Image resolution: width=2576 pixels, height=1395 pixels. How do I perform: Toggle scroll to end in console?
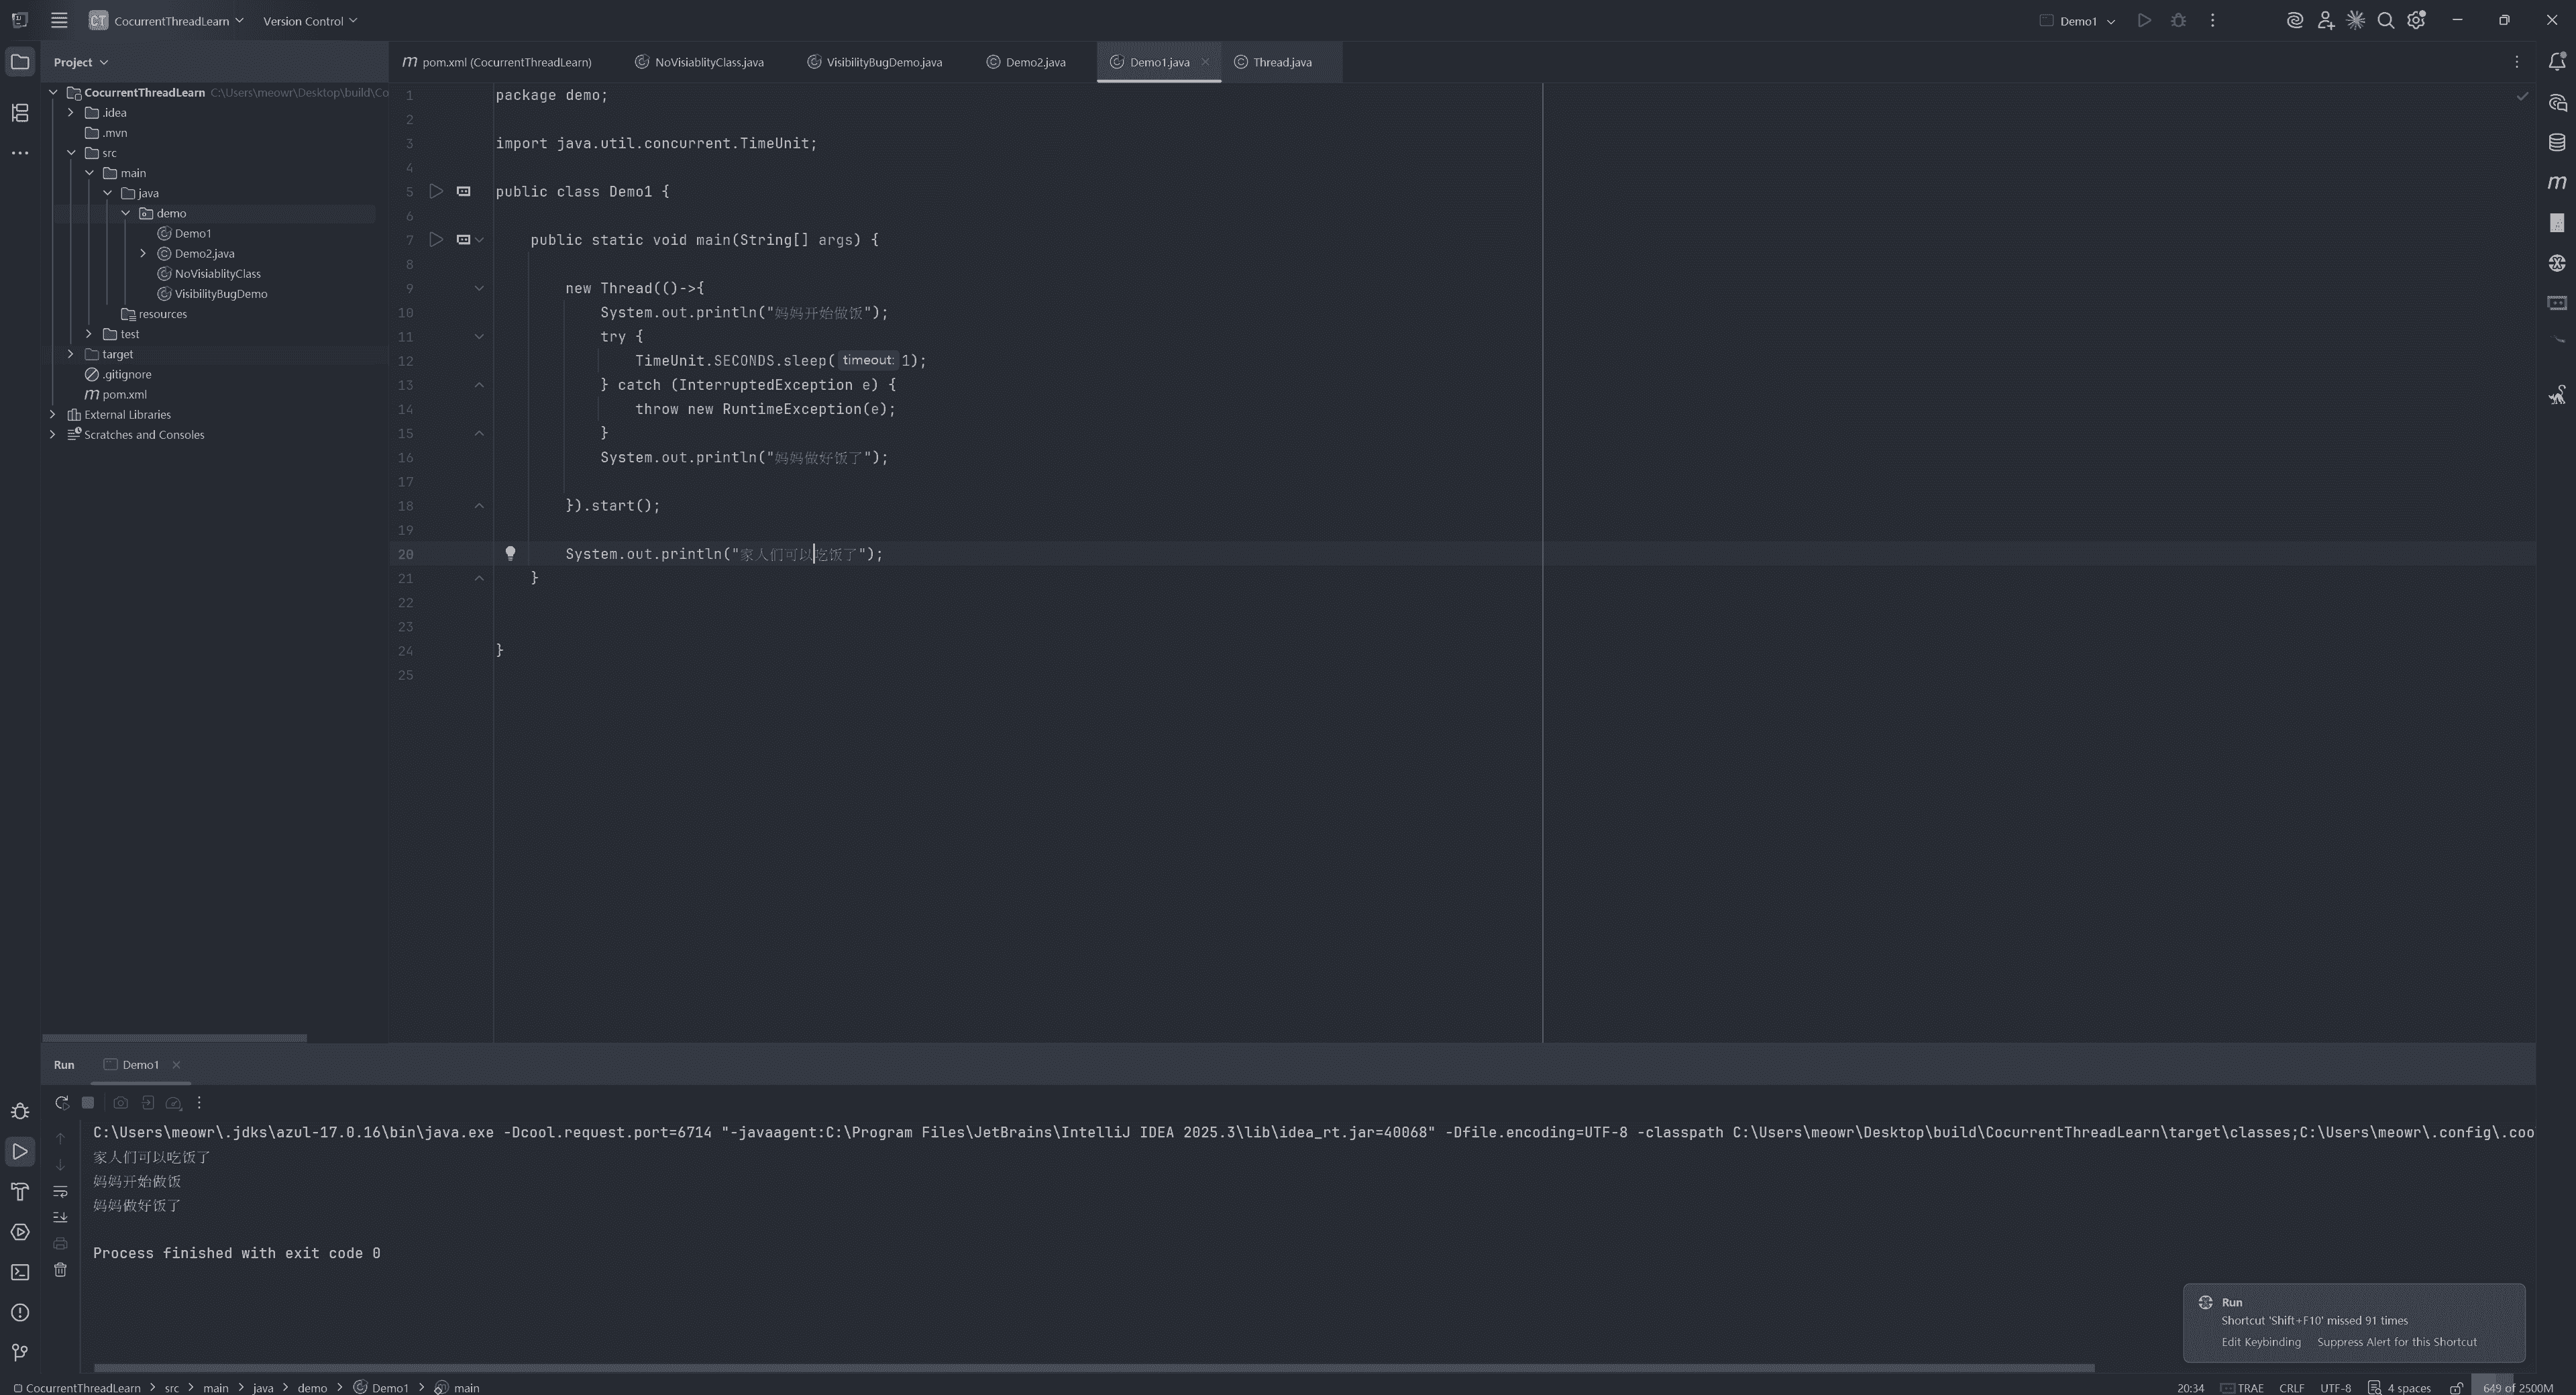tap(60, 1217)
